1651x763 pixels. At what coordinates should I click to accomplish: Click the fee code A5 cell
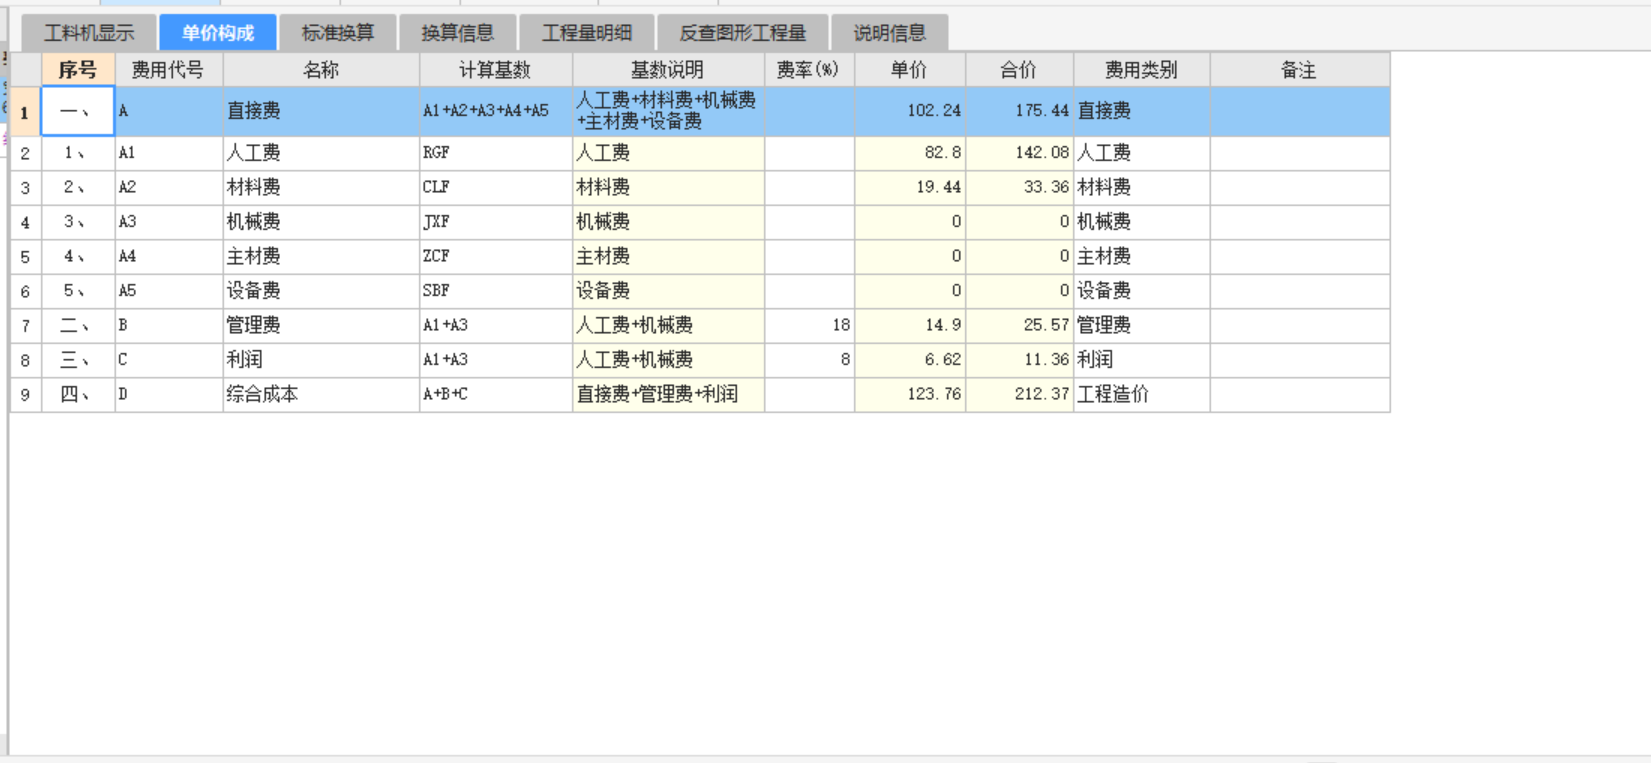point(168,291)
